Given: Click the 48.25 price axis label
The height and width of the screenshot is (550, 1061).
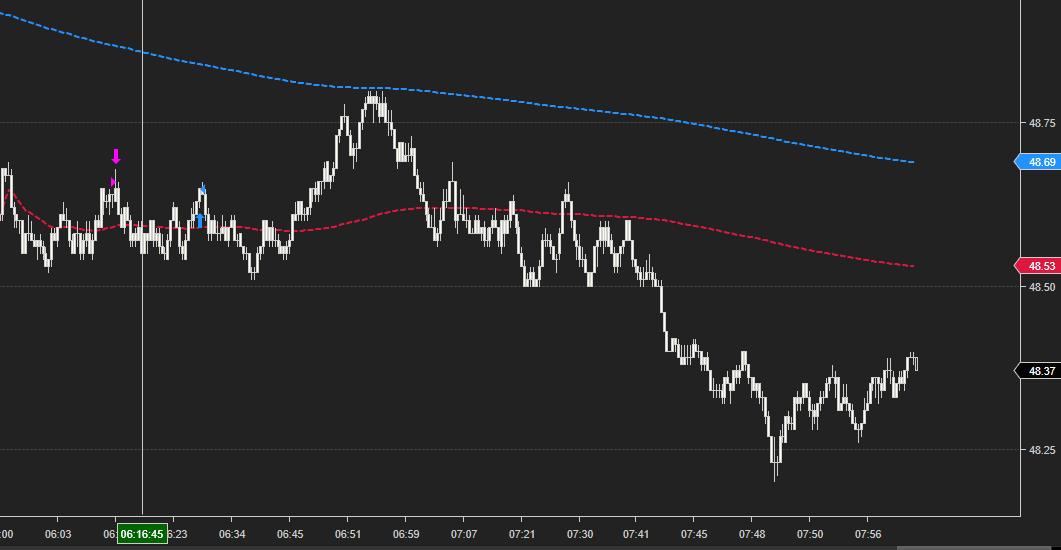Looking at the screenshot, I should [1042, 450].
